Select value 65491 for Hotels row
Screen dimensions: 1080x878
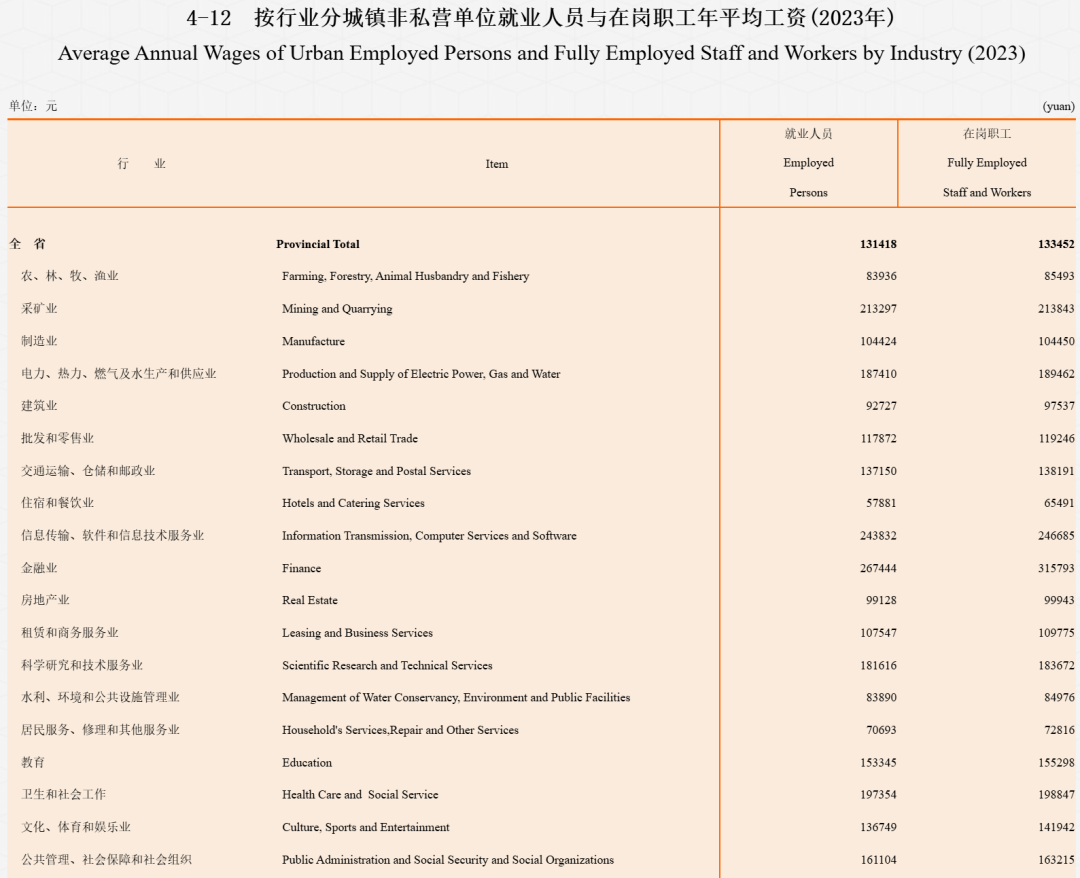[1059, 503]
